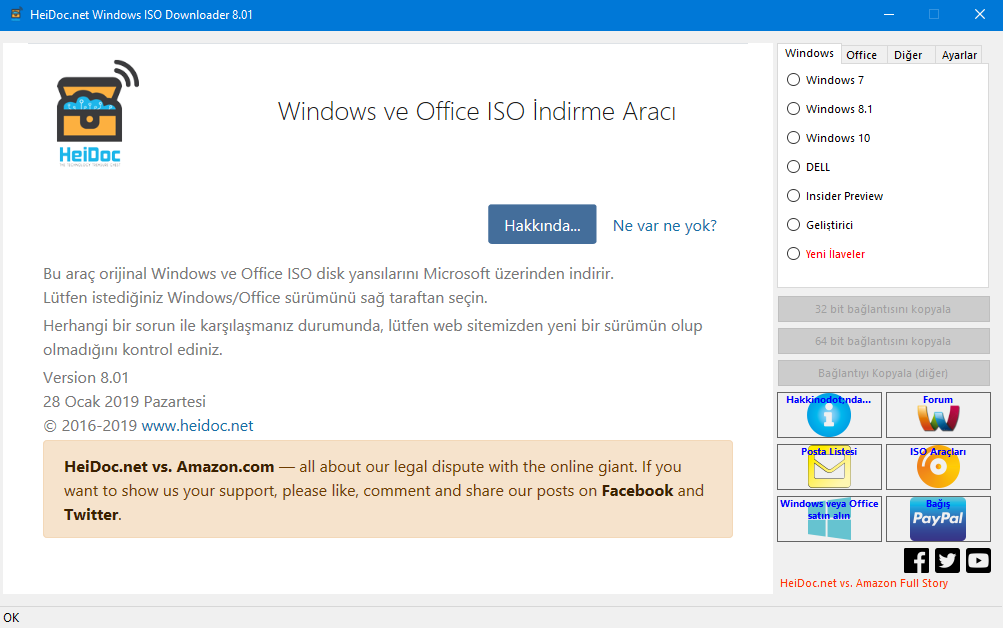Open the Posta Listesi envelope button
This screenshot has height=628, width=1003.
(829, 467)
